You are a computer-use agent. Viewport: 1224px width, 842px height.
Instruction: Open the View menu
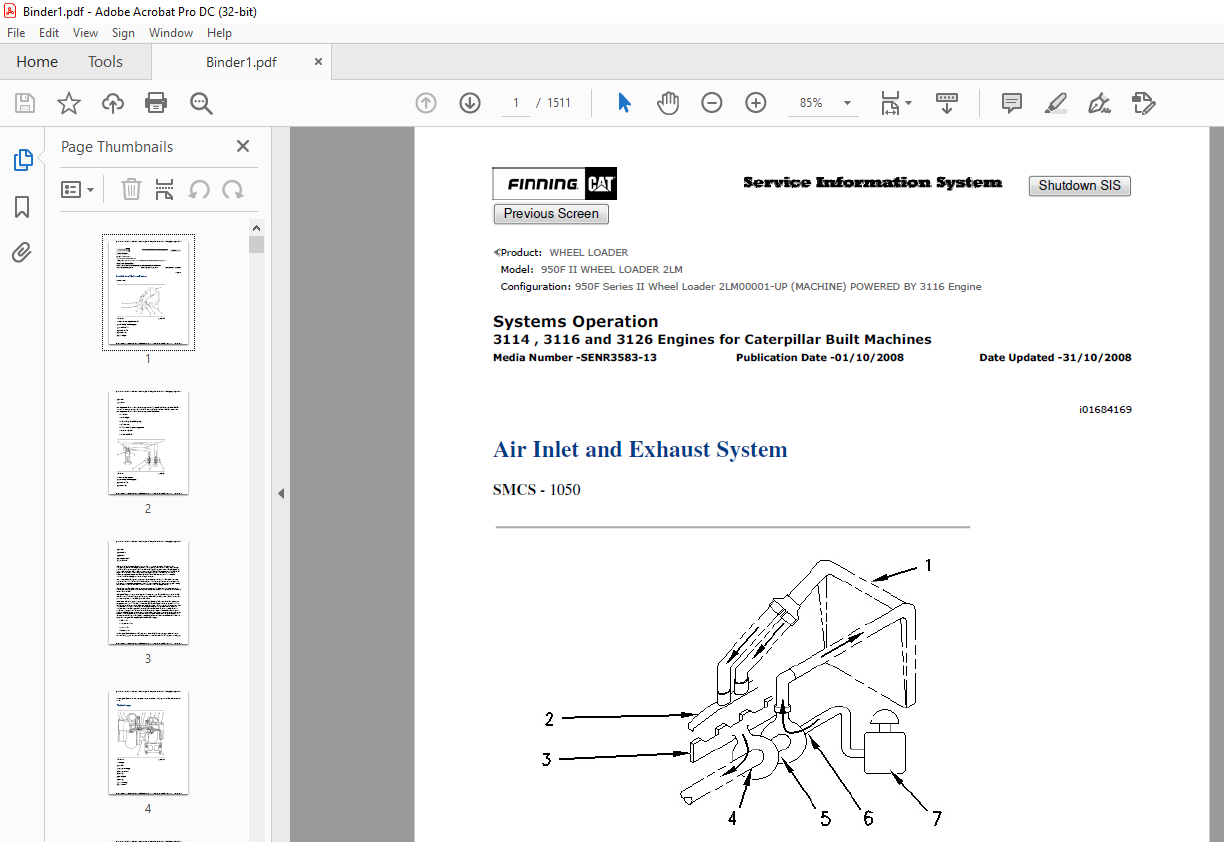(x=85, y=33)
